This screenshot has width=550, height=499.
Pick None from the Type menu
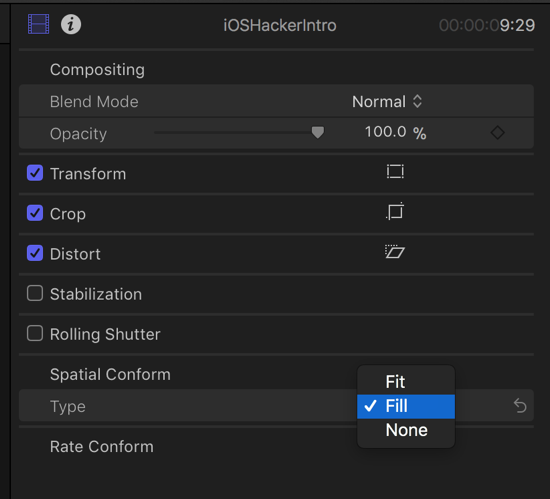coord(406,430)
